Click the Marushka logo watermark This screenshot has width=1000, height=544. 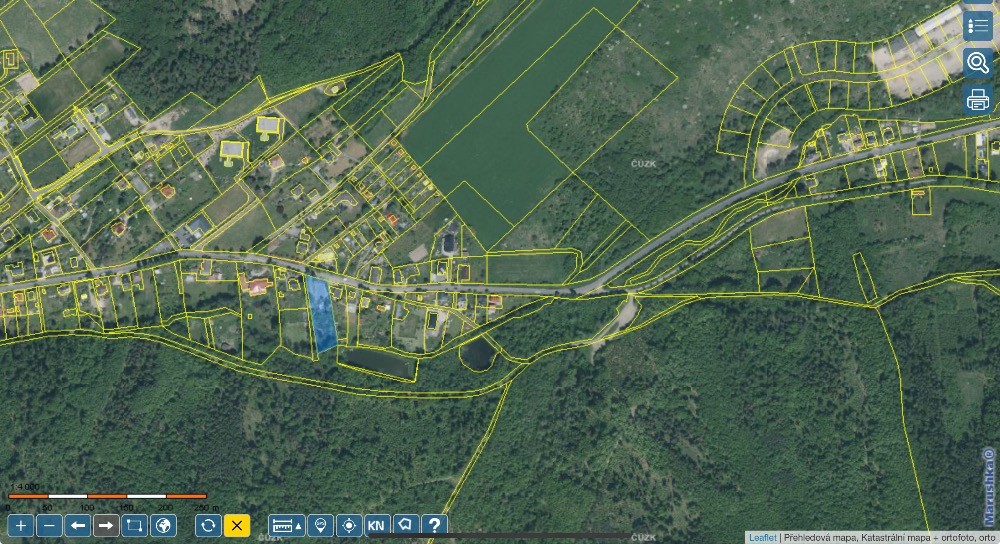tap(988, 487)
